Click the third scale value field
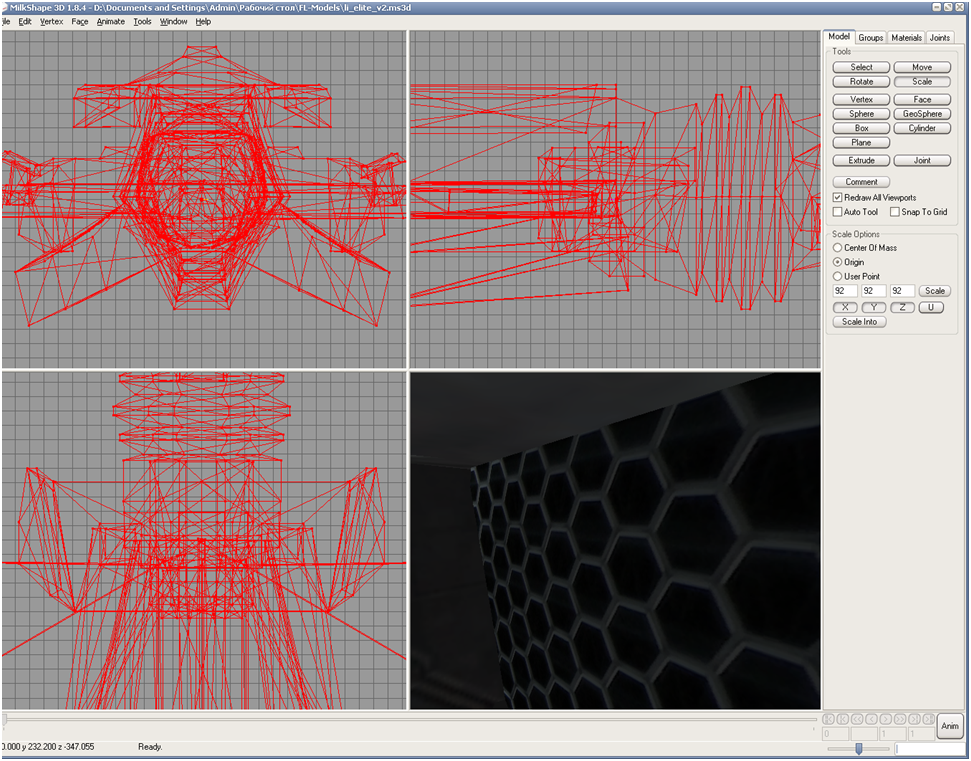 pyautogui.click(x=902, y=290)
